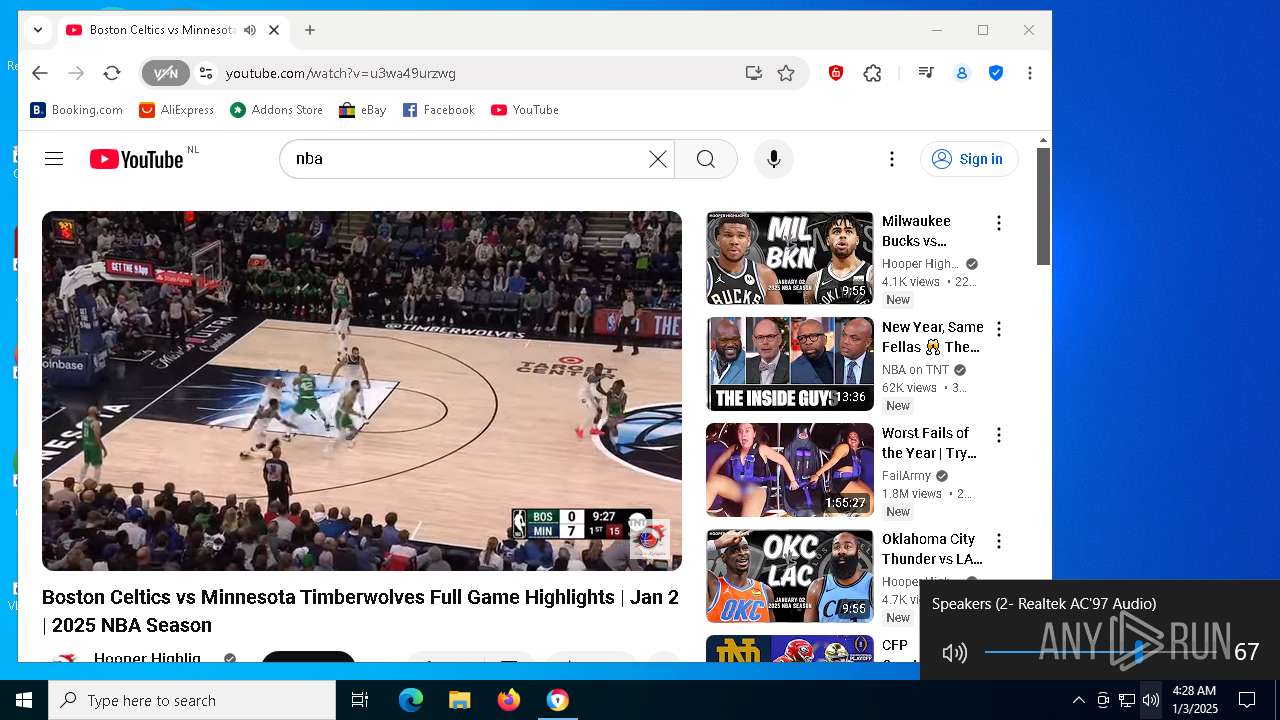Open the OKC LAC video thumbnail
Viewport: 1280px width, 720px height.
790,576
